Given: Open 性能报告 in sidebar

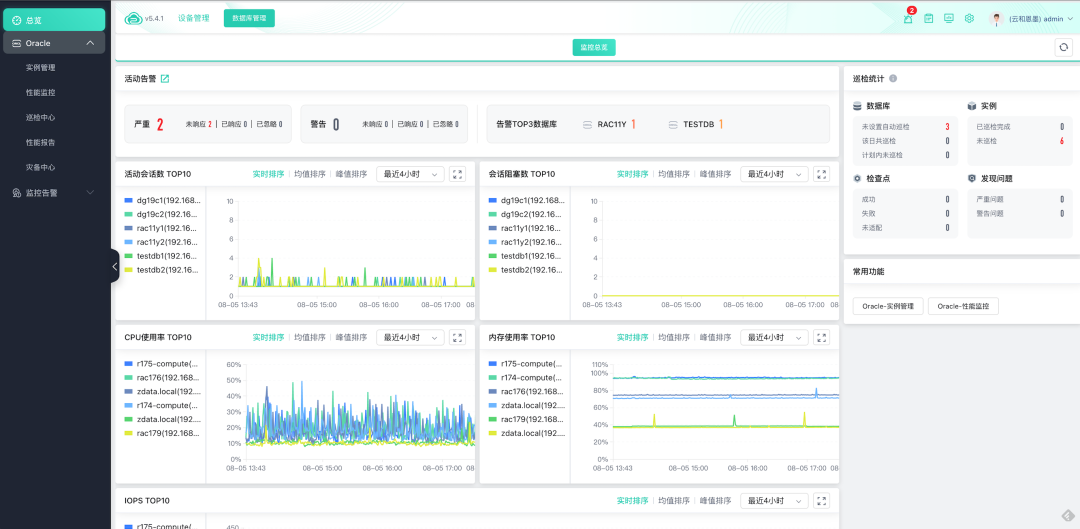Looking at the screenshot, I should (x=40, y=143).
